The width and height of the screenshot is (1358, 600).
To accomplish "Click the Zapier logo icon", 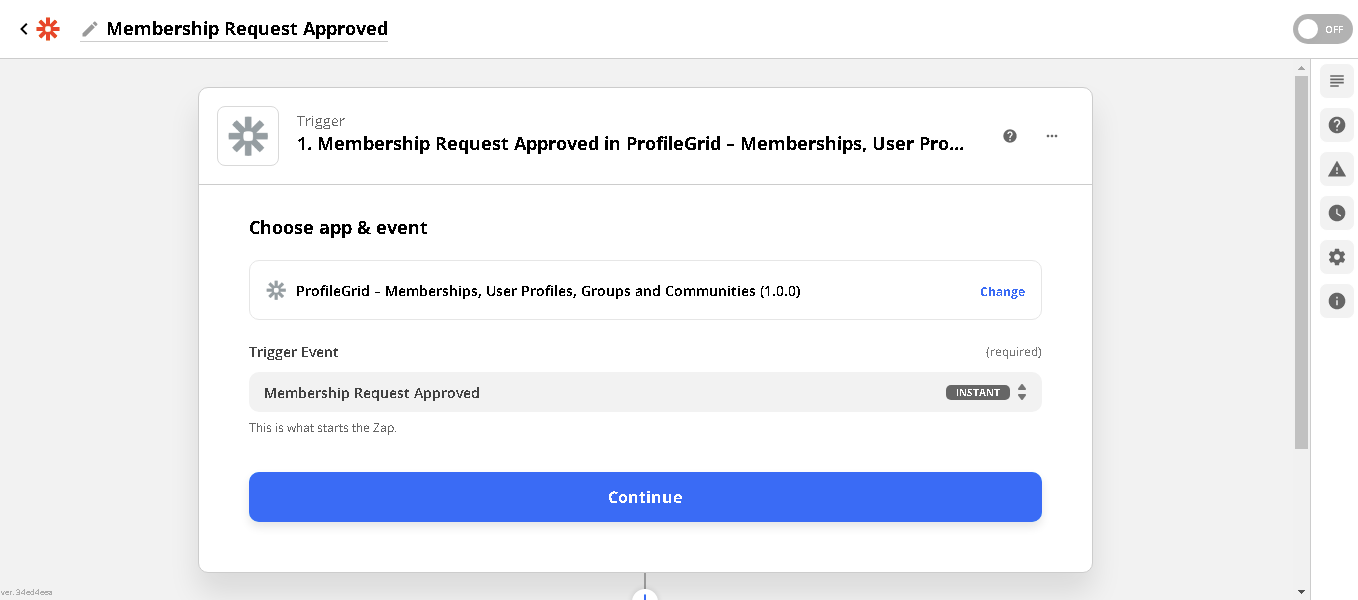I will click(x=48, y=29).
